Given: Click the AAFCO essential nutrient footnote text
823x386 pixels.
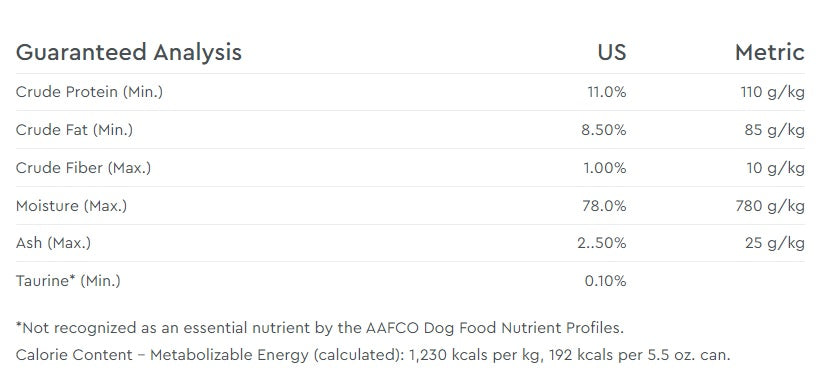Looking at the screenshot, I should tap(320, 328).
